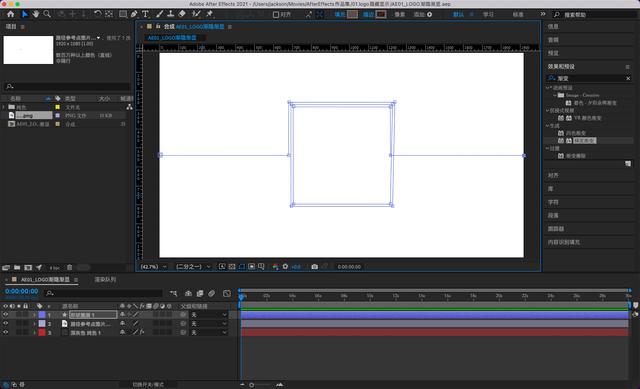Select the composition tab in the timeline
The width and height of the screenshot is (640, 389).
[x=45, y=280]
